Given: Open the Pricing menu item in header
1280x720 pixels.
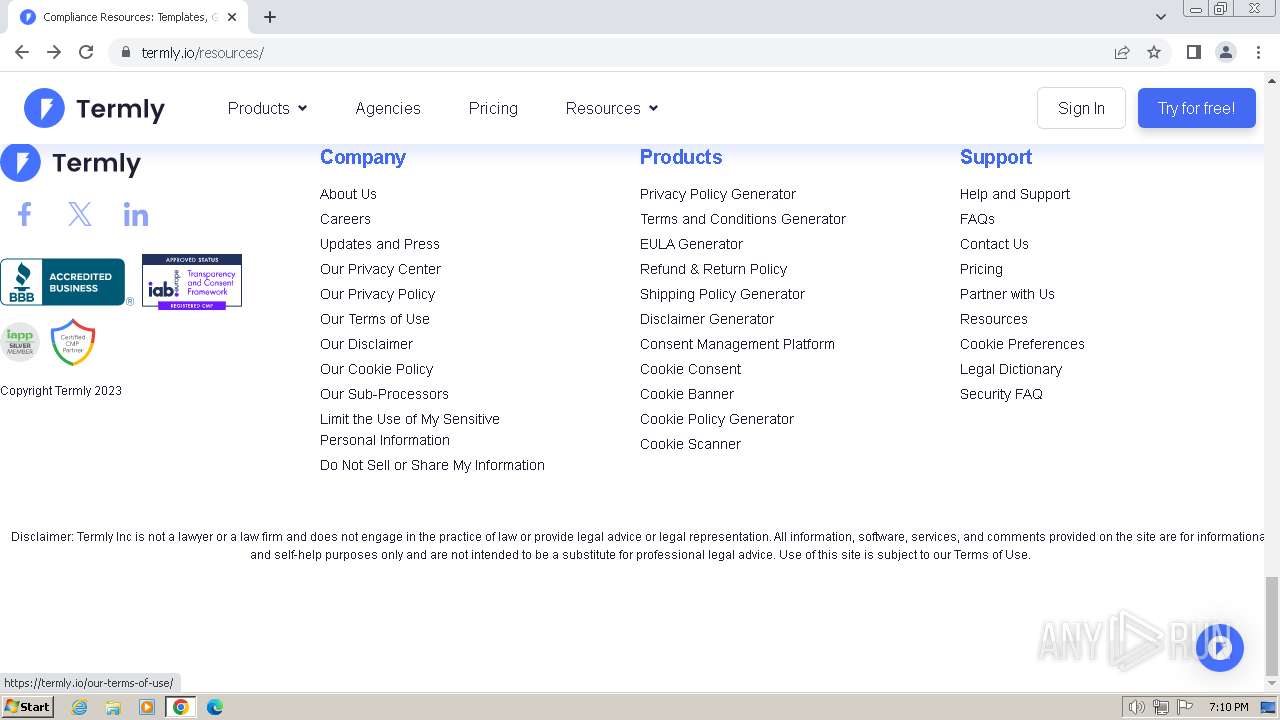Looking at the screenshot, I should point(493,108).
